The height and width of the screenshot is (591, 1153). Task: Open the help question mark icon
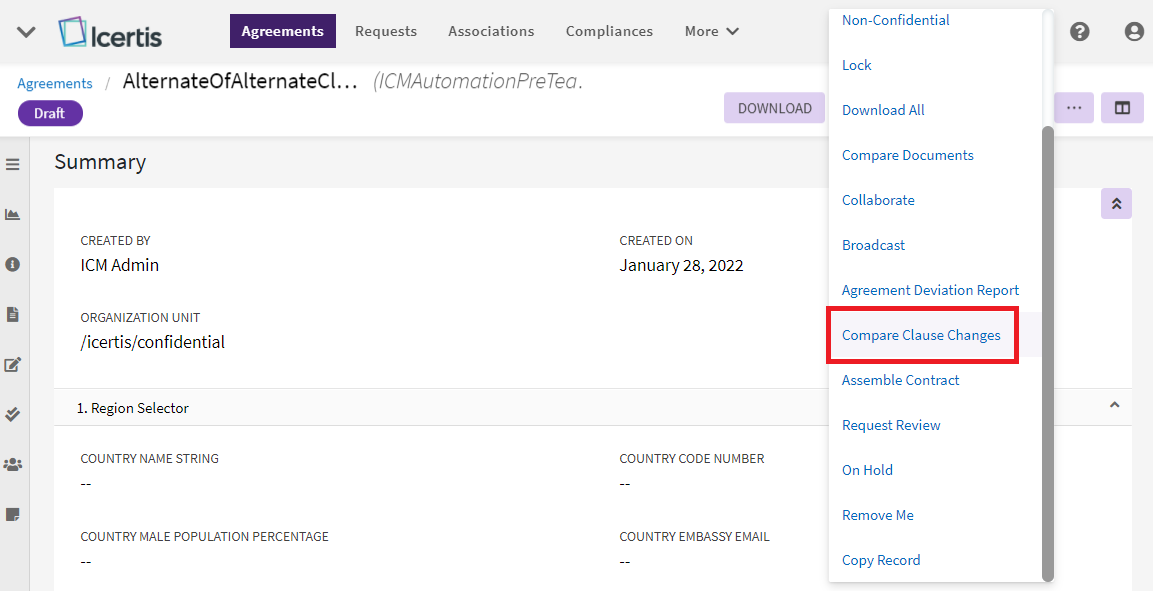click(1079, 31)
